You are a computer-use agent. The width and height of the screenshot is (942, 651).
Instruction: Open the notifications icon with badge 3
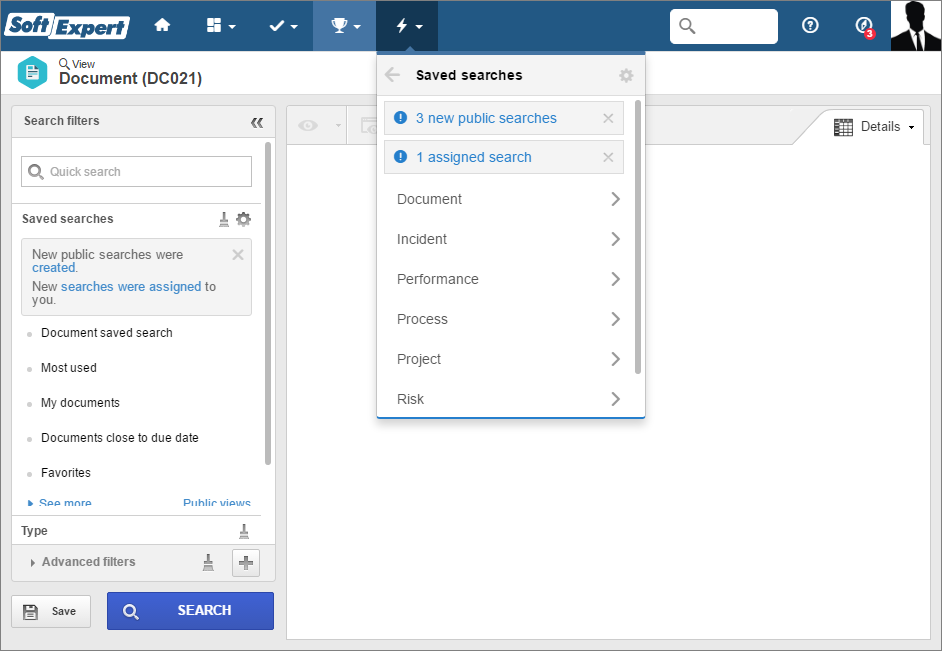pos(864,26)
